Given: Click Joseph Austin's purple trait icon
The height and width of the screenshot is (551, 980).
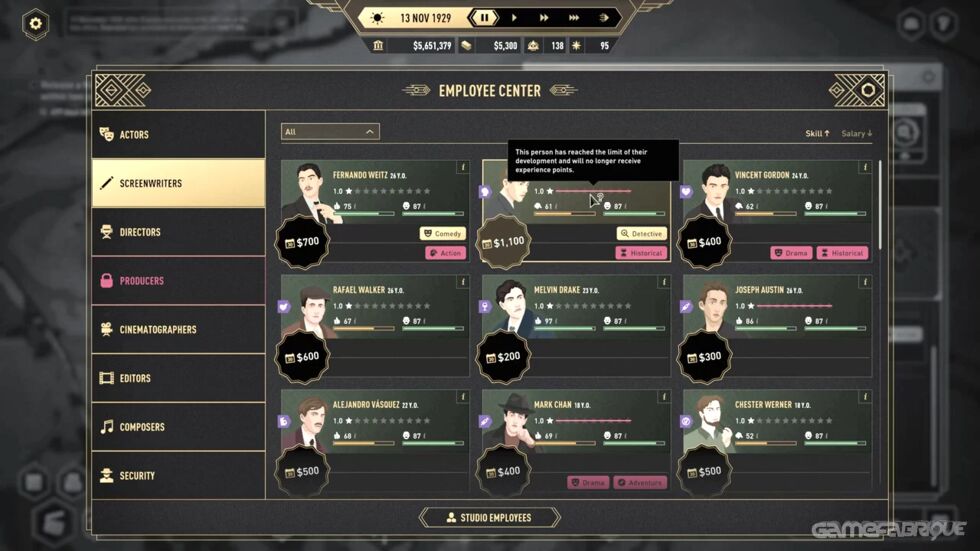Looking at the screenshot, I should click(x=686, y=307).
